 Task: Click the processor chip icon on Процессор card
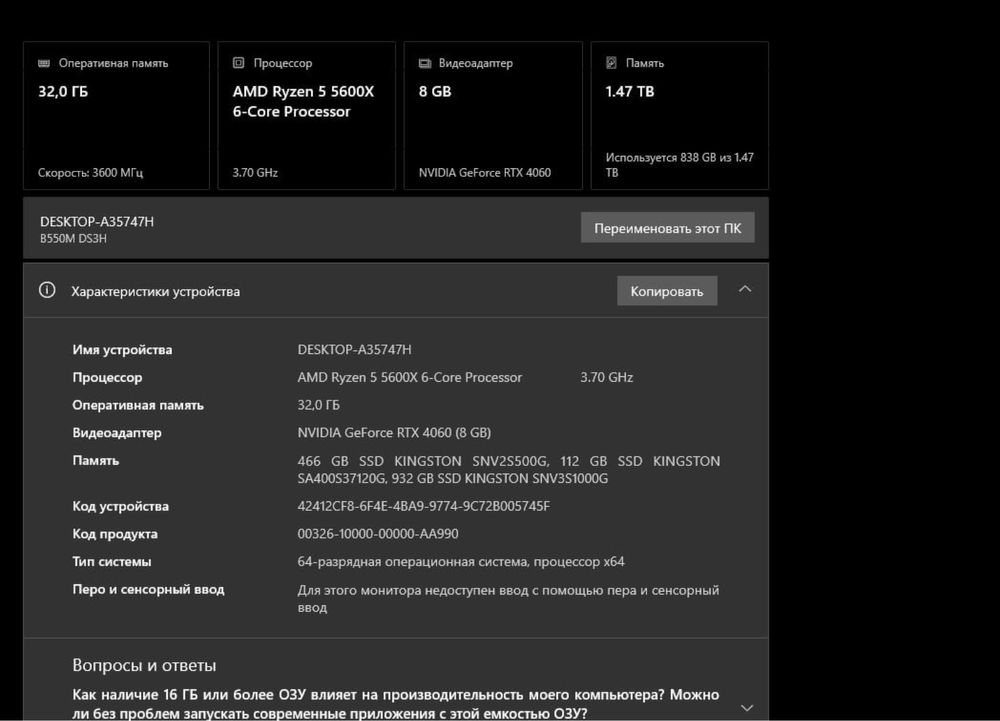[x=239, y=62]
